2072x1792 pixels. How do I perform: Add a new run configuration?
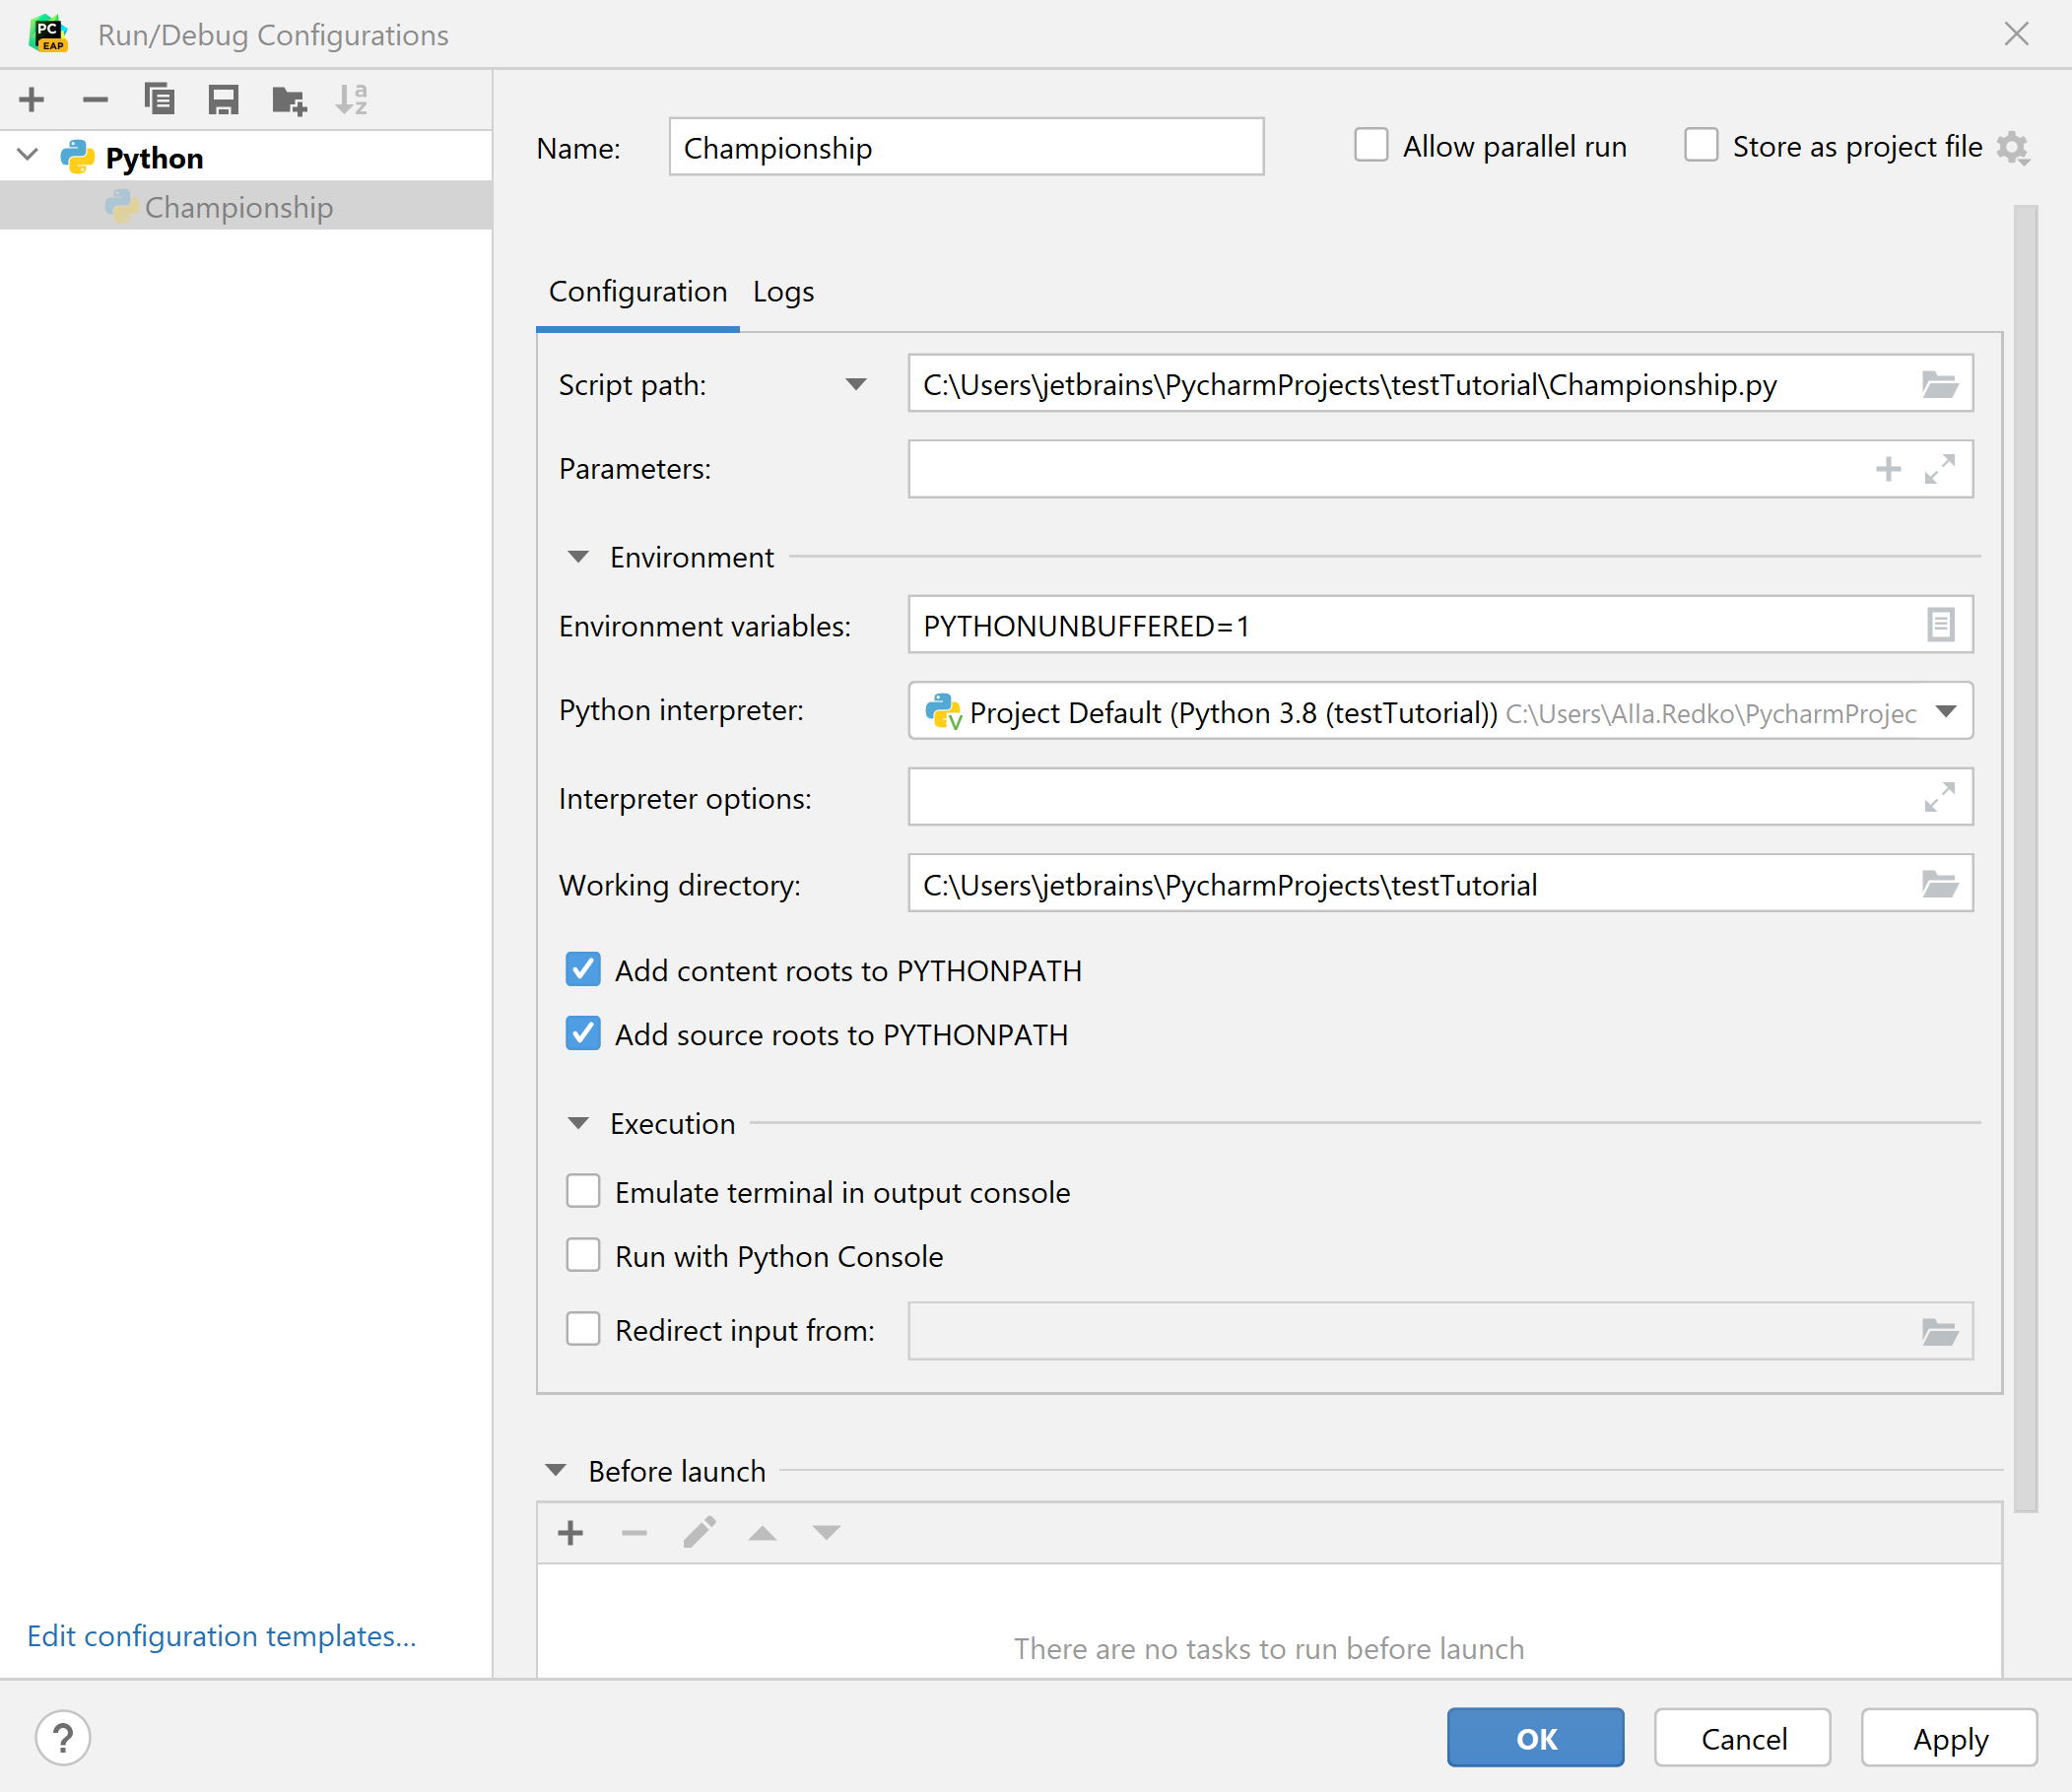[x=32, y=99]
